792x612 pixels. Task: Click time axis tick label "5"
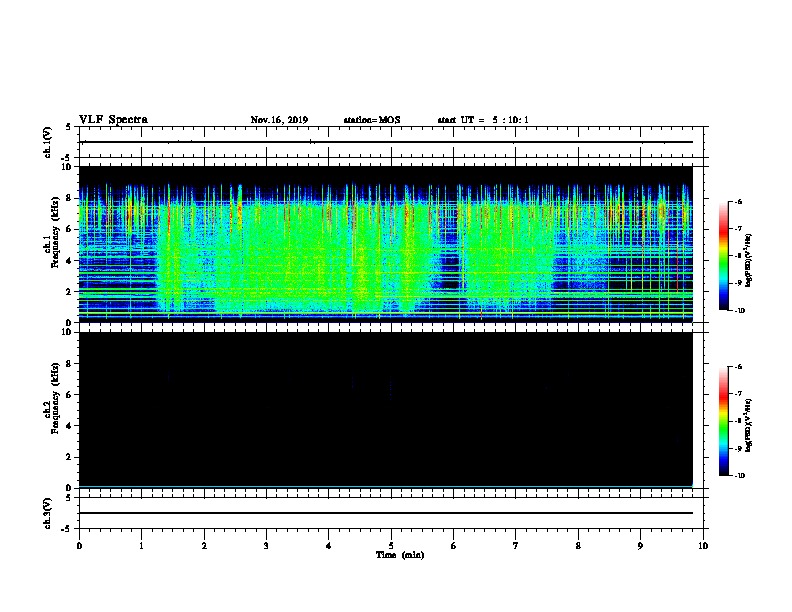point(391,546)
